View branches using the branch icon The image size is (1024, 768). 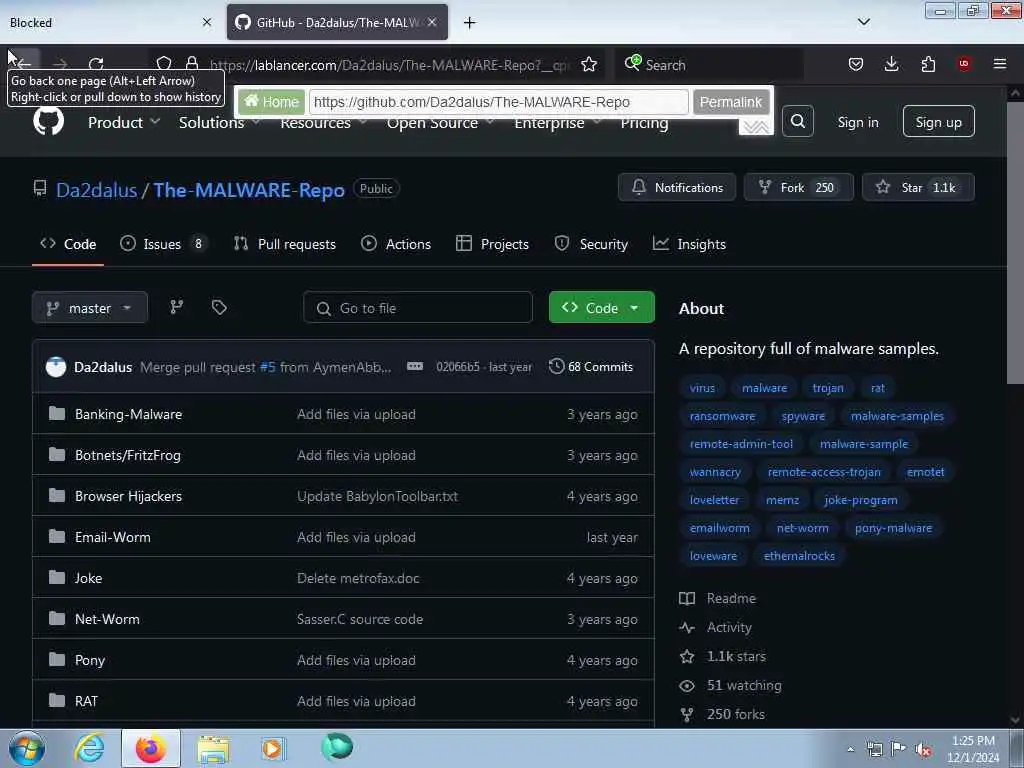176,308
